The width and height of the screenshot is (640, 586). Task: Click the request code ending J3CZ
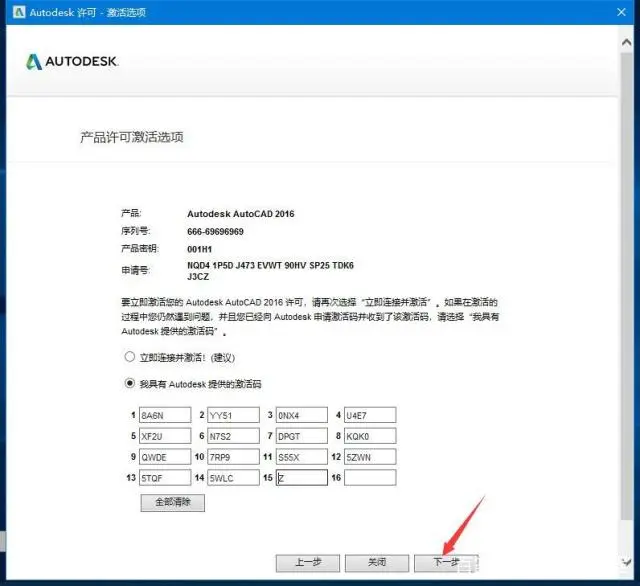(x=270, y=271)
